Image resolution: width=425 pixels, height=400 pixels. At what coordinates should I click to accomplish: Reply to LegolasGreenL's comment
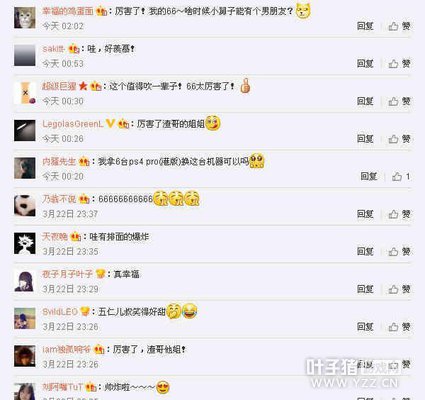coord(365,139)
